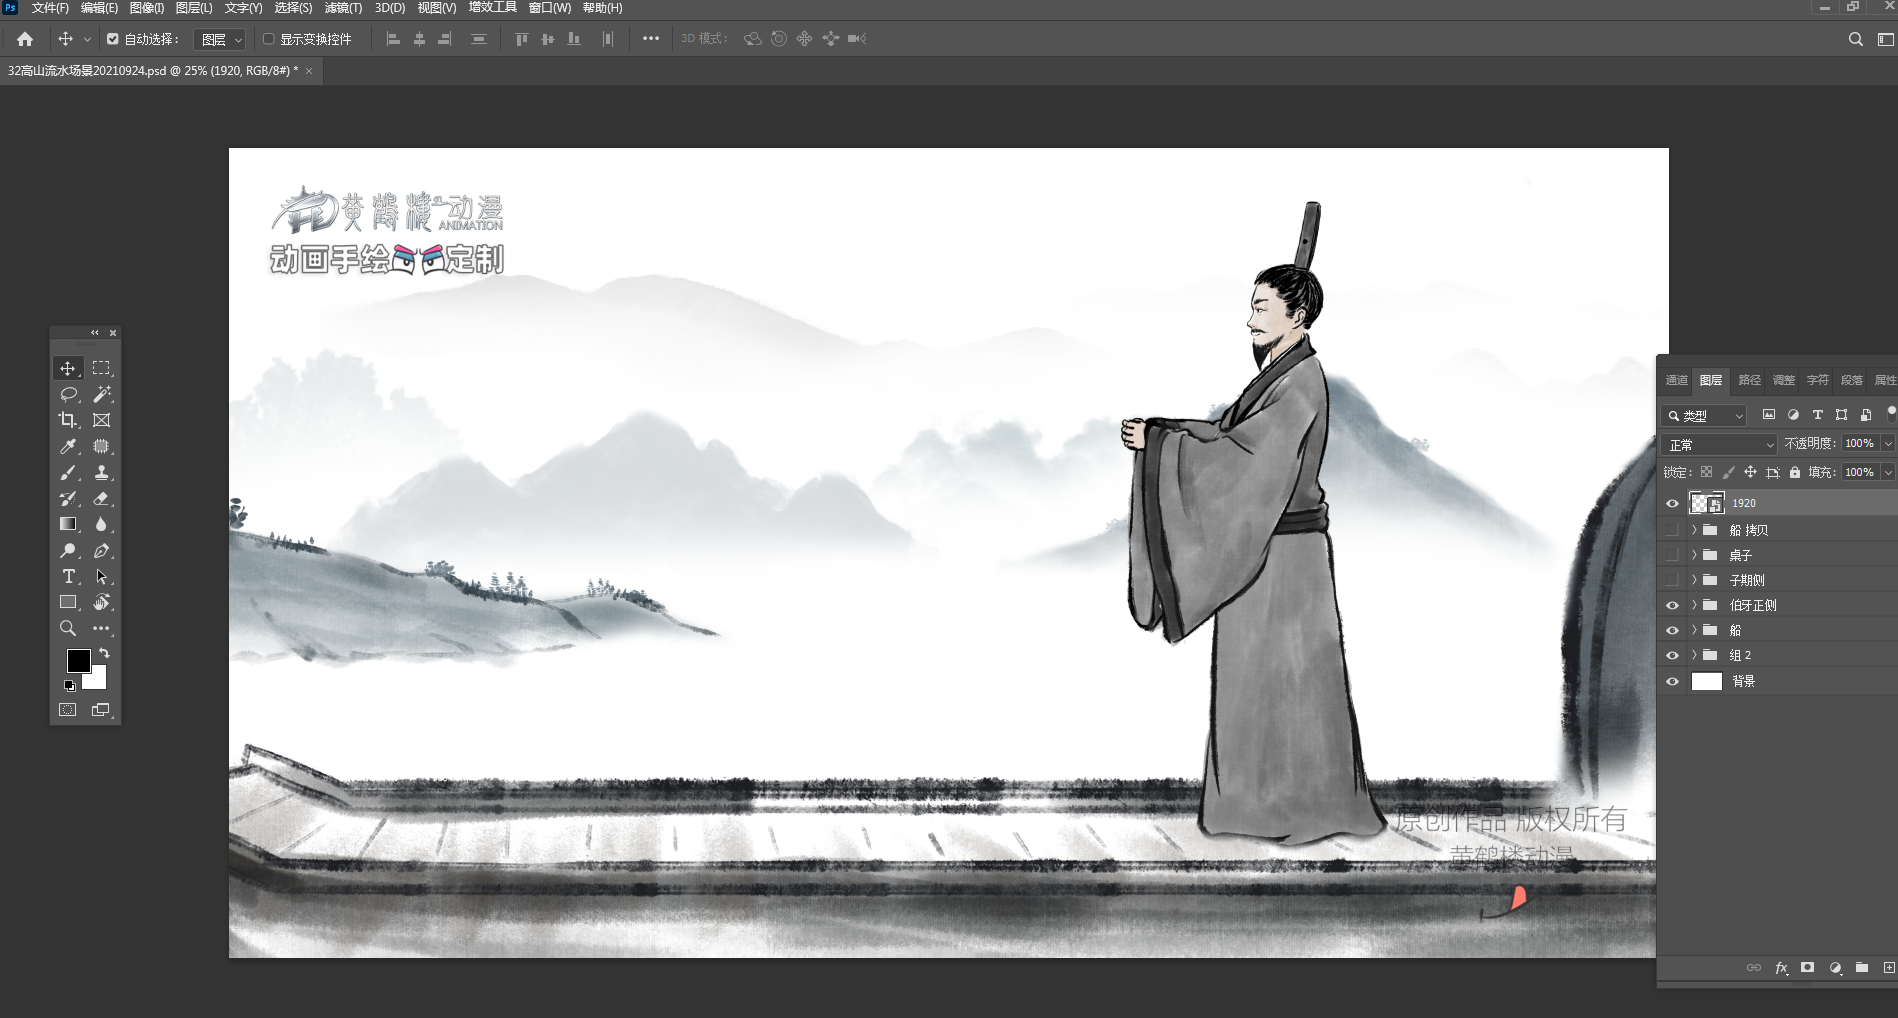The width and height of the screenshot is (1898, 1018).
Task: Click align left edges icon
Action: 393,39
